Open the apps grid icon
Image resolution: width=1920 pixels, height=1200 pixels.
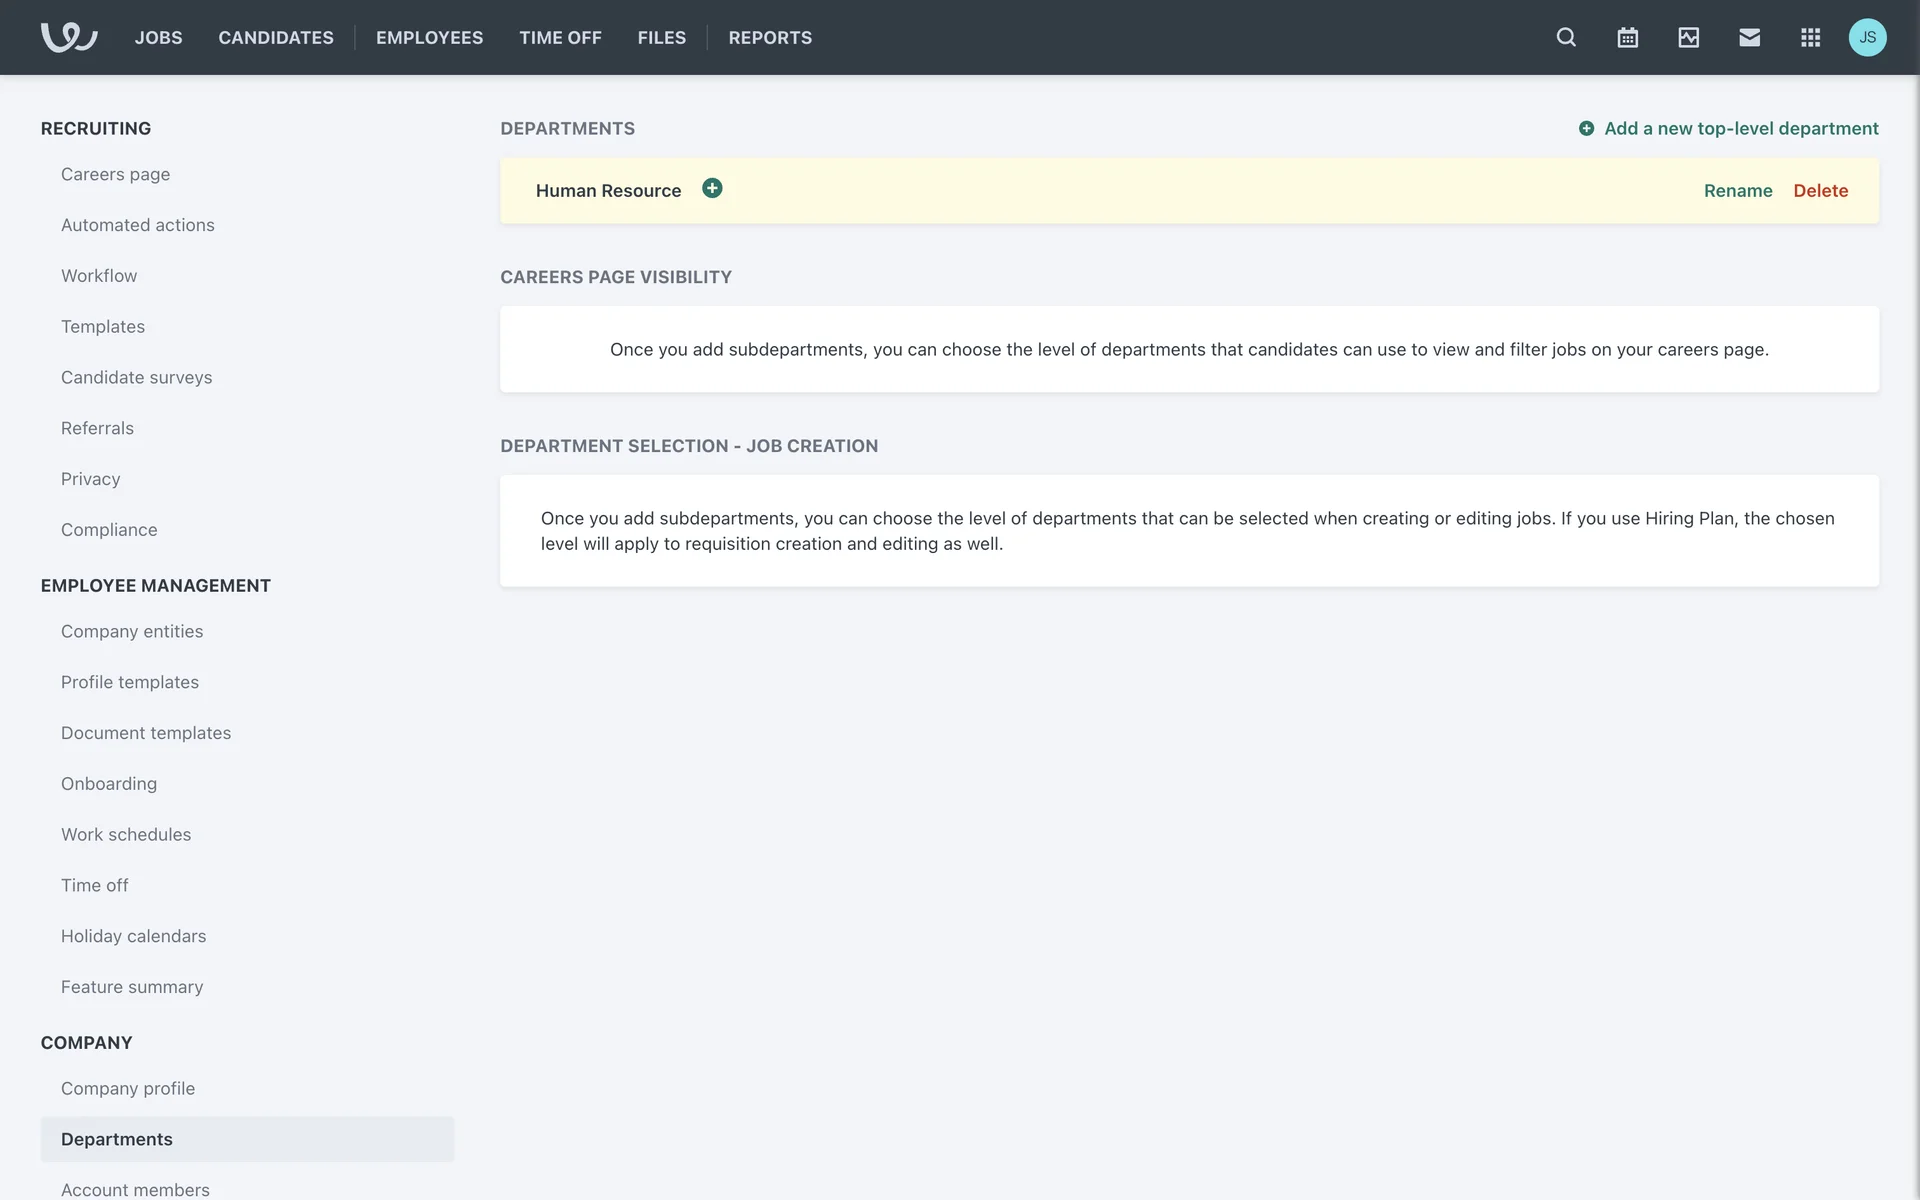coord(1810,37)
